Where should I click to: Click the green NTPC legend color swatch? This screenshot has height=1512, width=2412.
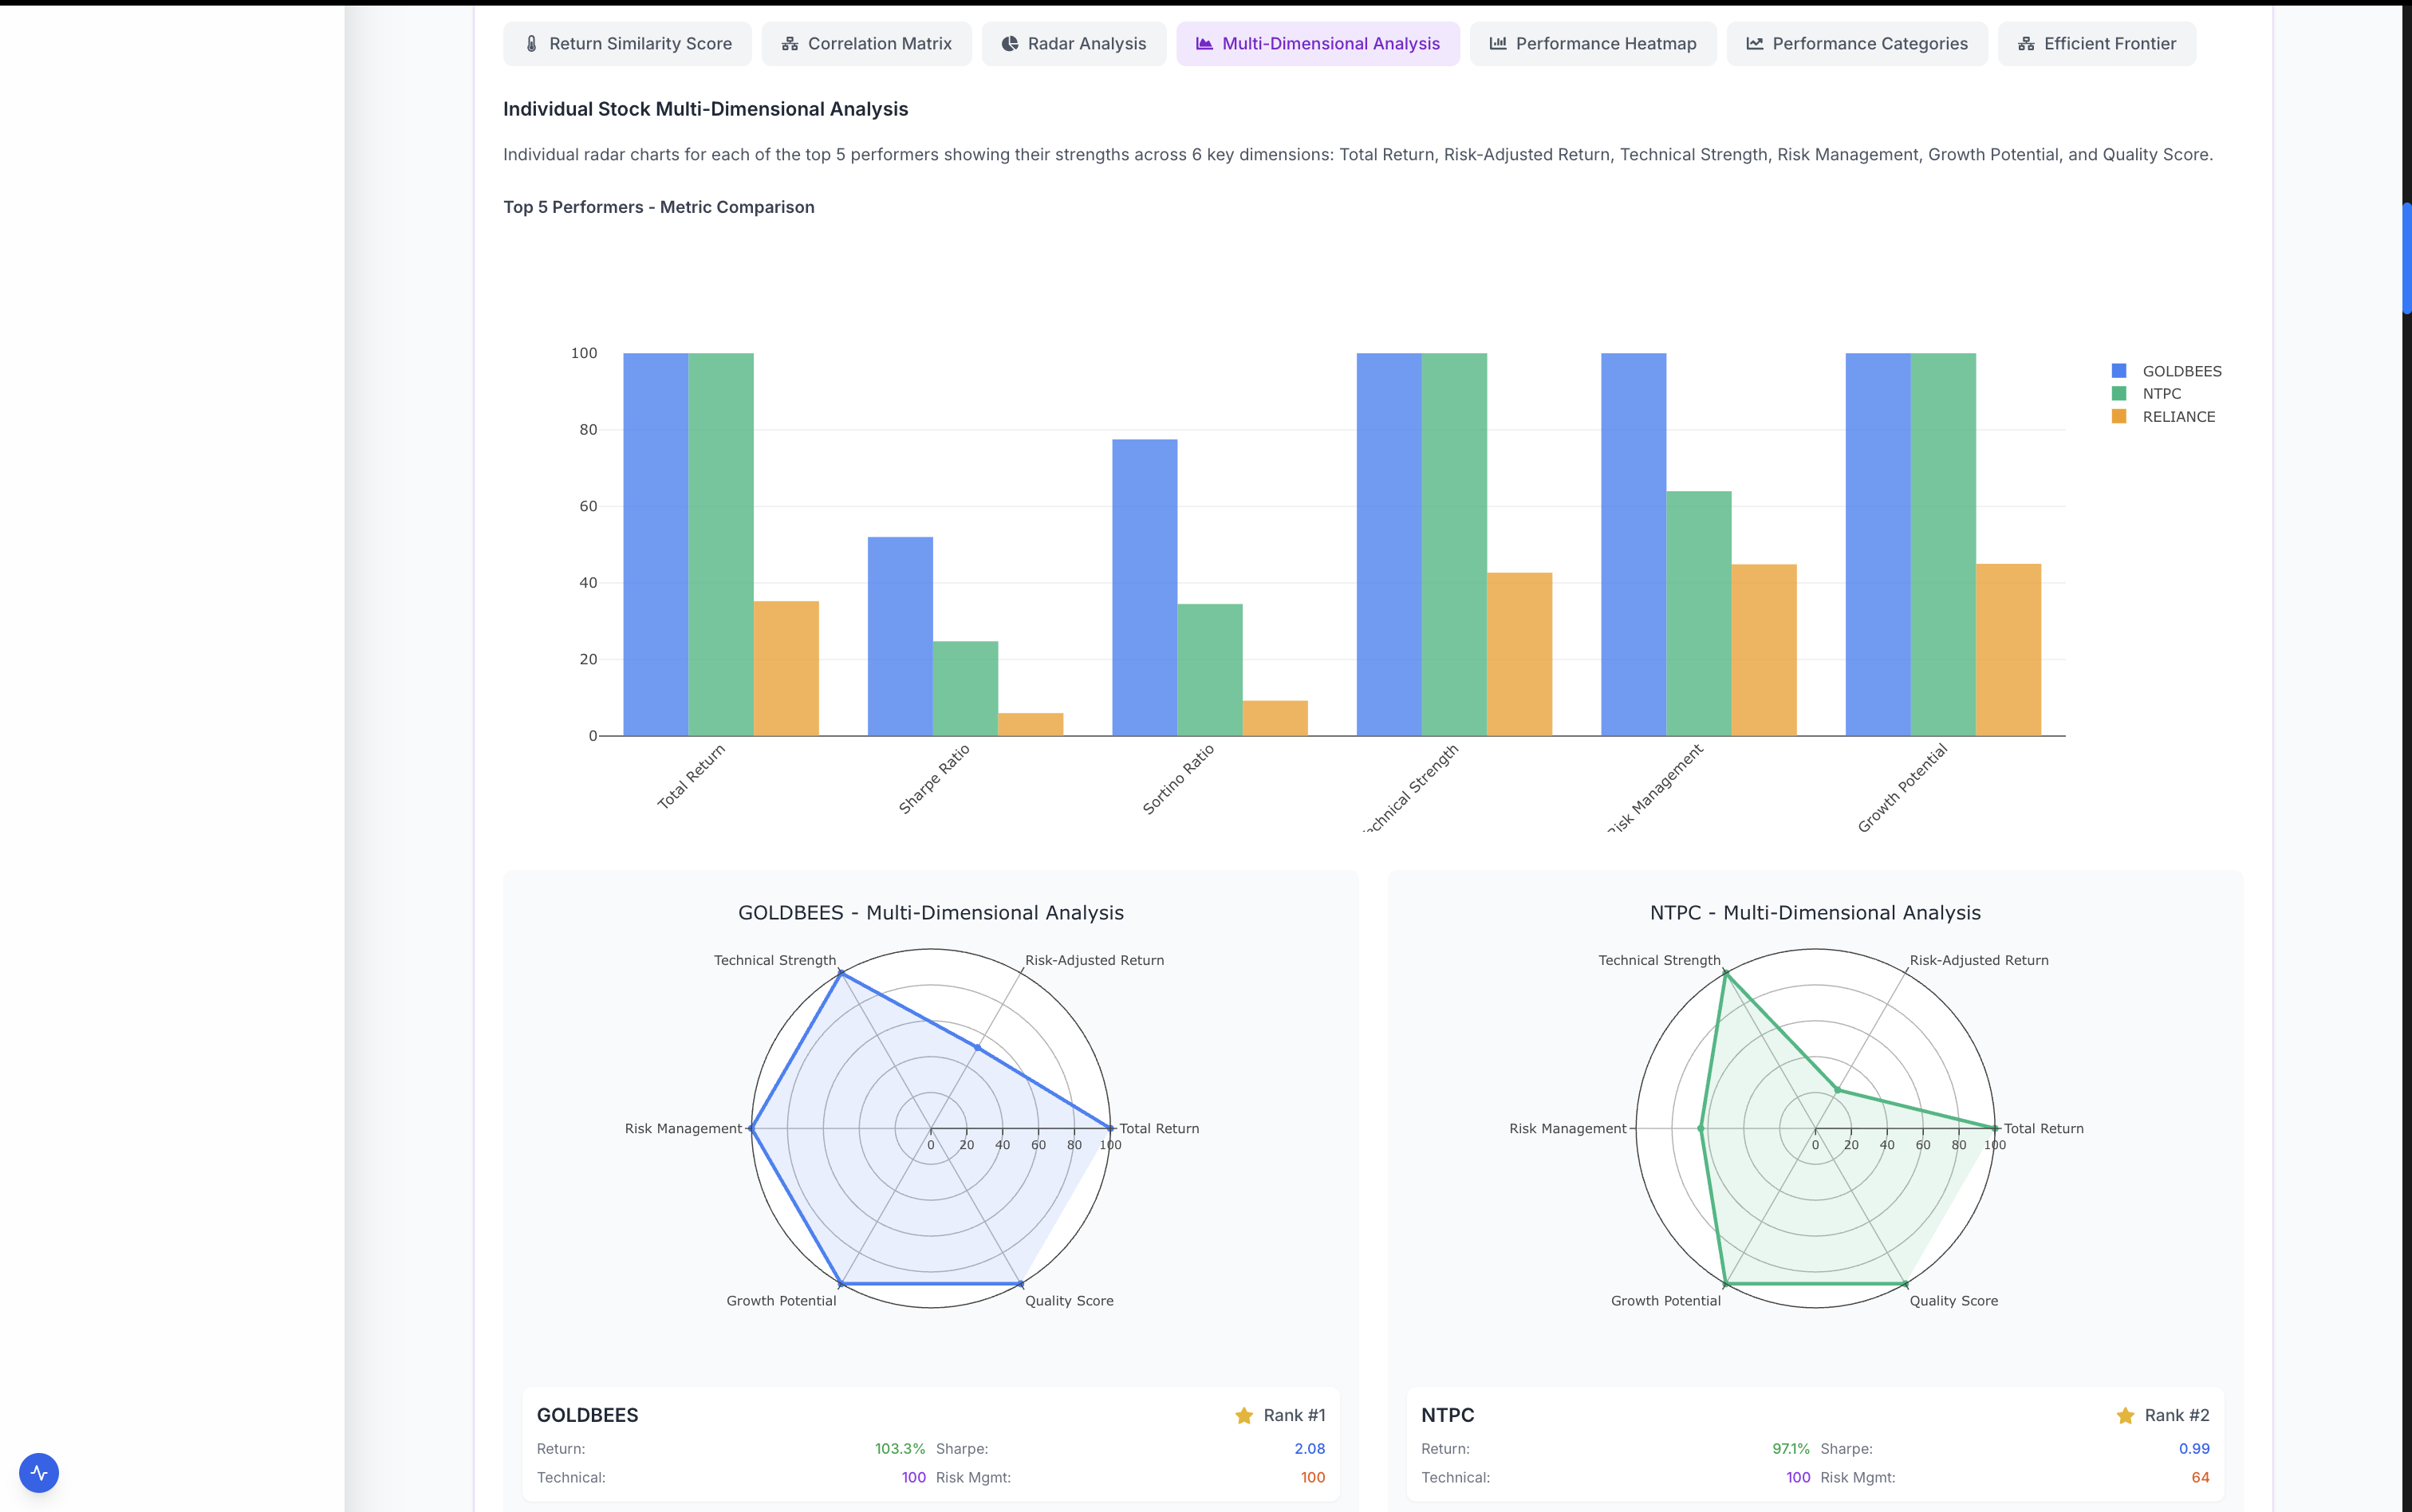click(2119, 394)
